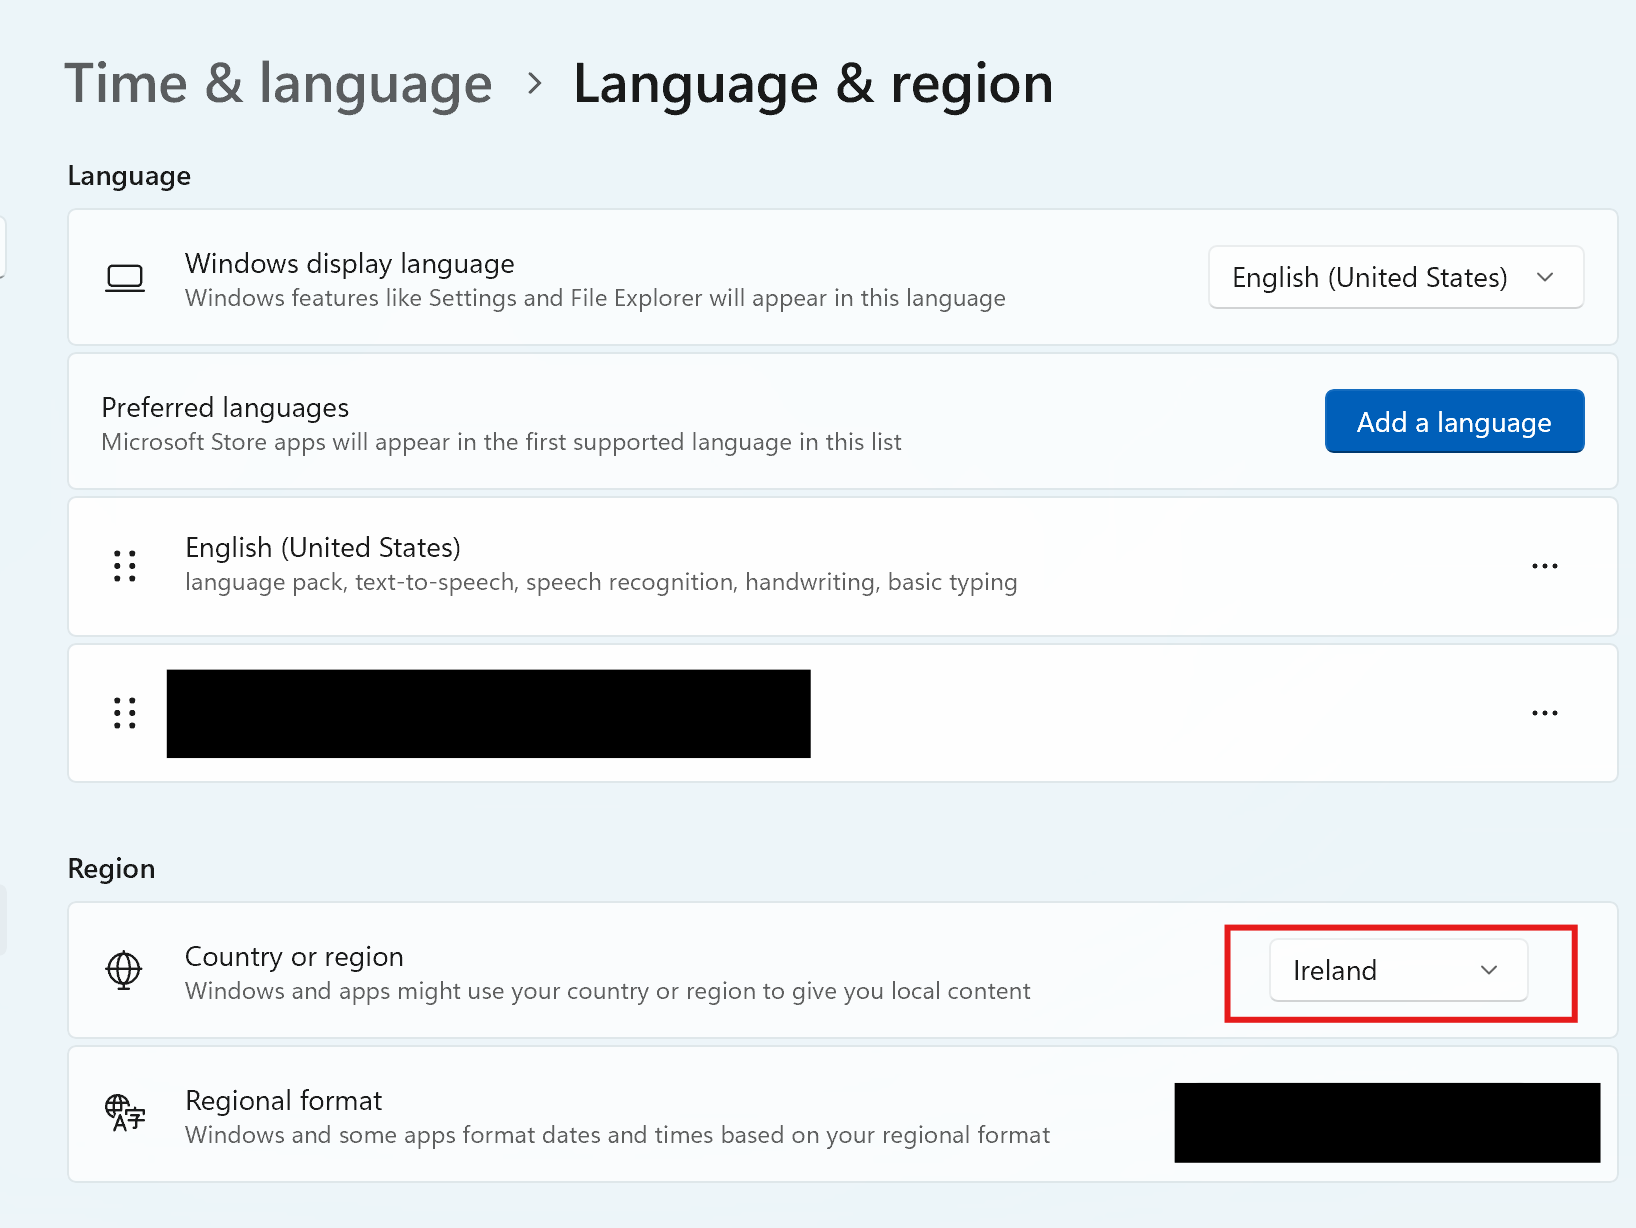This screenshot has height=1228, width=1636.
Task: Click the Regional format translate icon
Action: [125, 1113]
